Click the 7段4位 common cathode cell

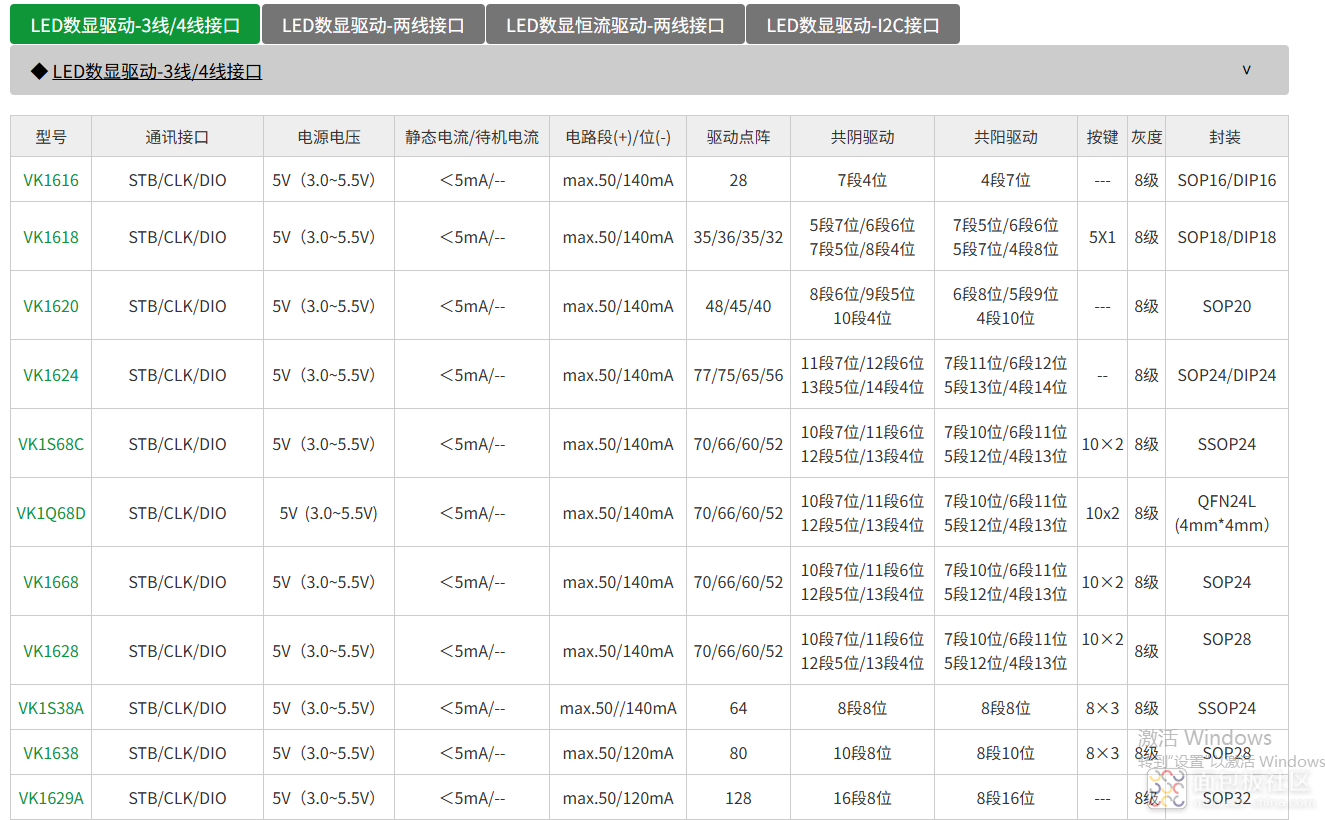pos(862,181)
